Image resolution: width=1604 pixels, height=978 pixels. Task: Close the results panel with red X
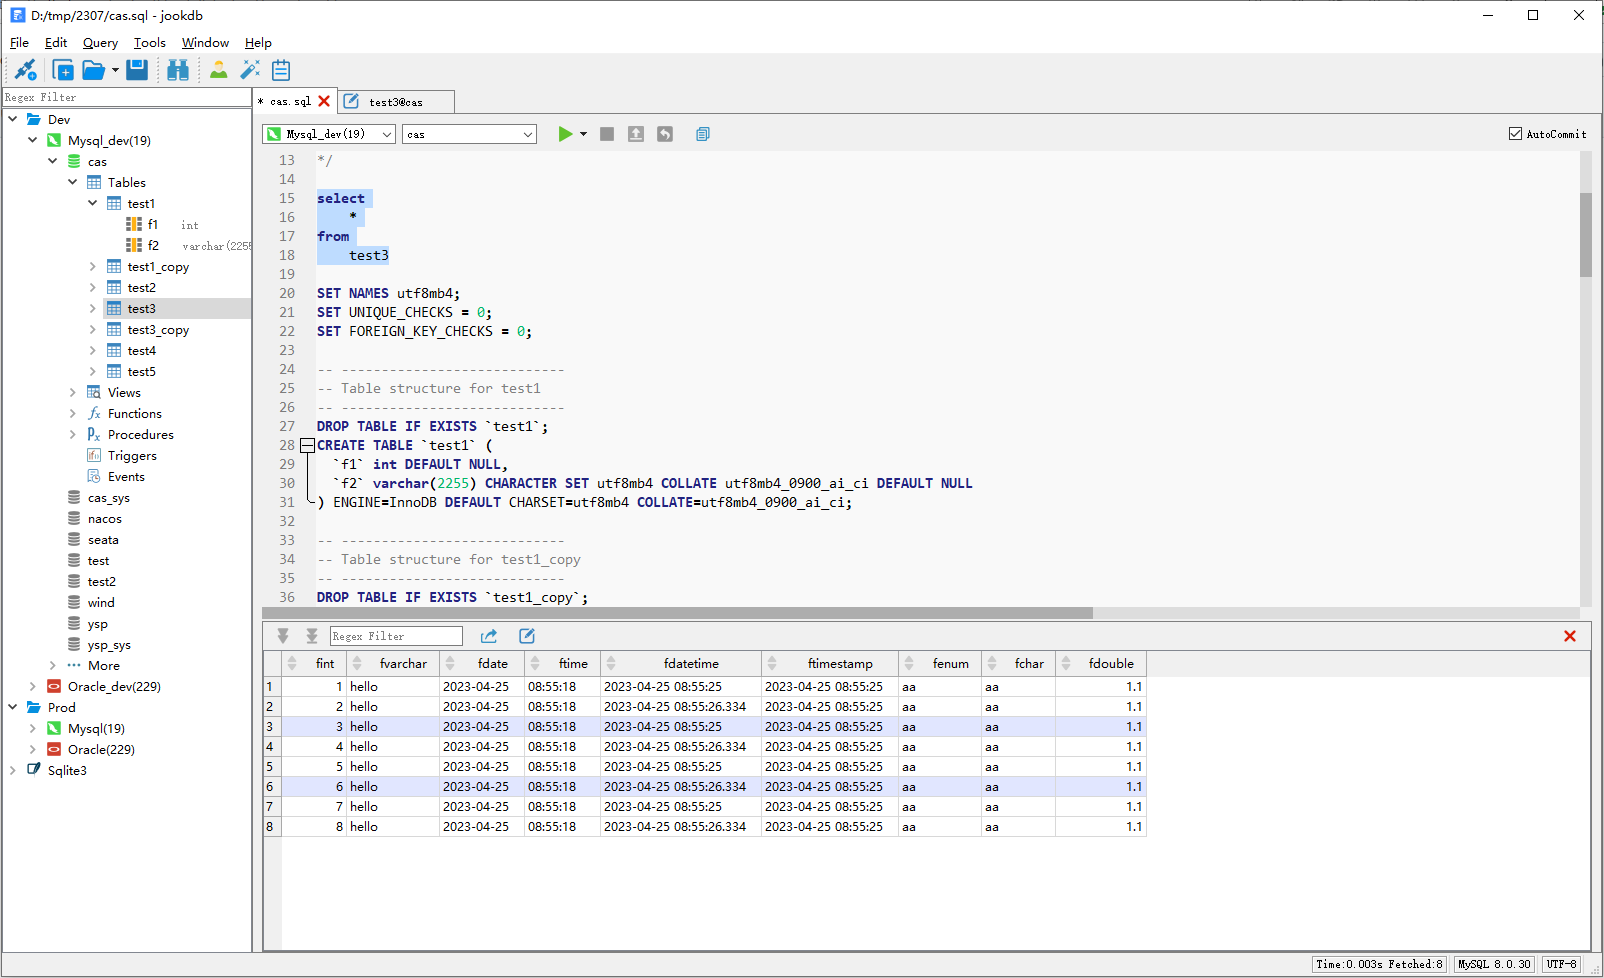point(1570,636)
